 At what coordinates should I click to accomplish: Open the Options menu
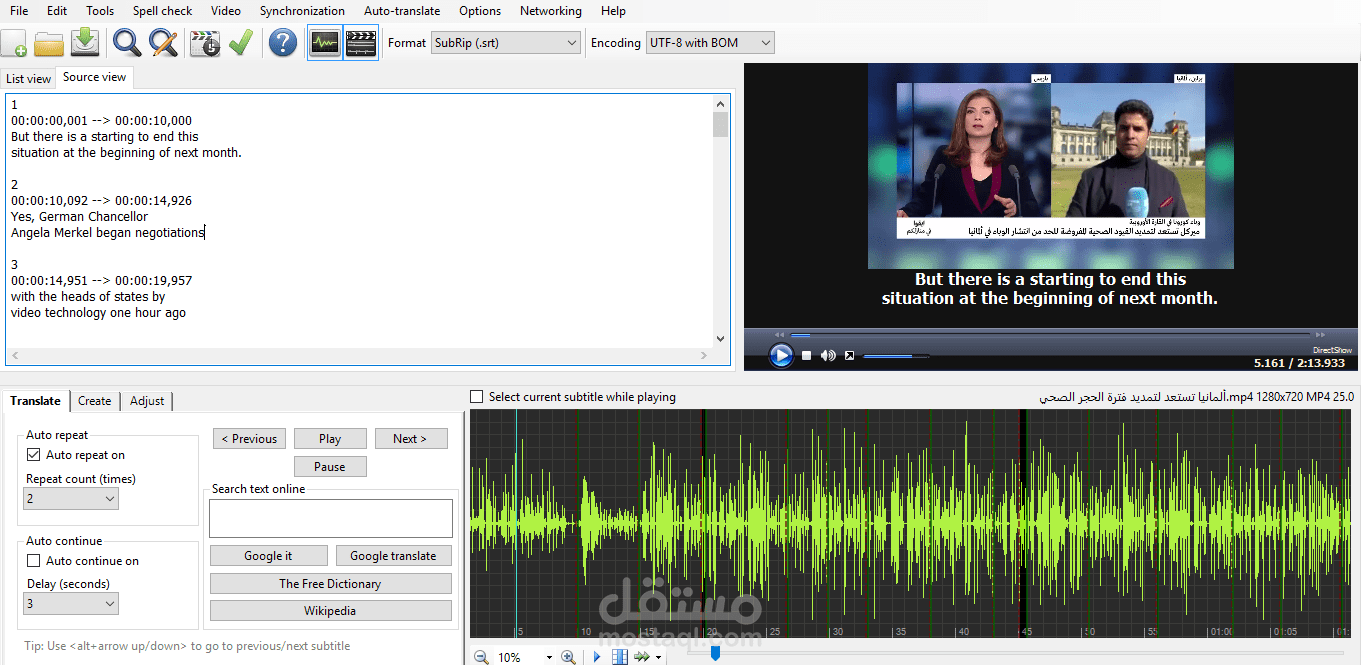480,11
